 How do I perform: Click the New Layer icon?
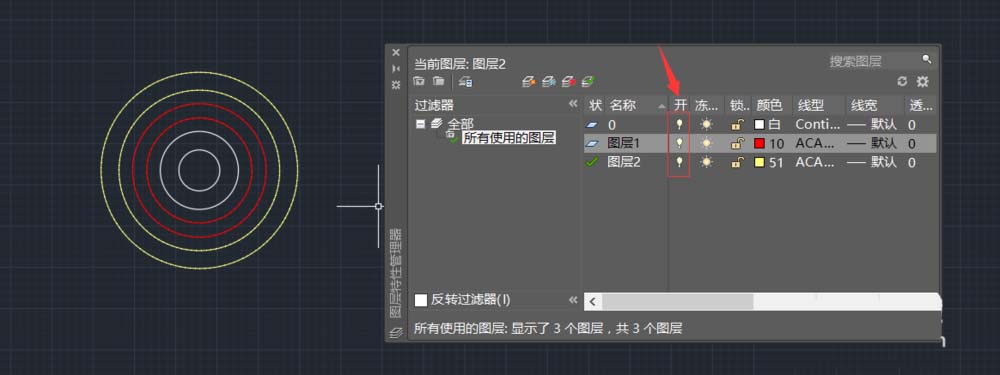529,82
